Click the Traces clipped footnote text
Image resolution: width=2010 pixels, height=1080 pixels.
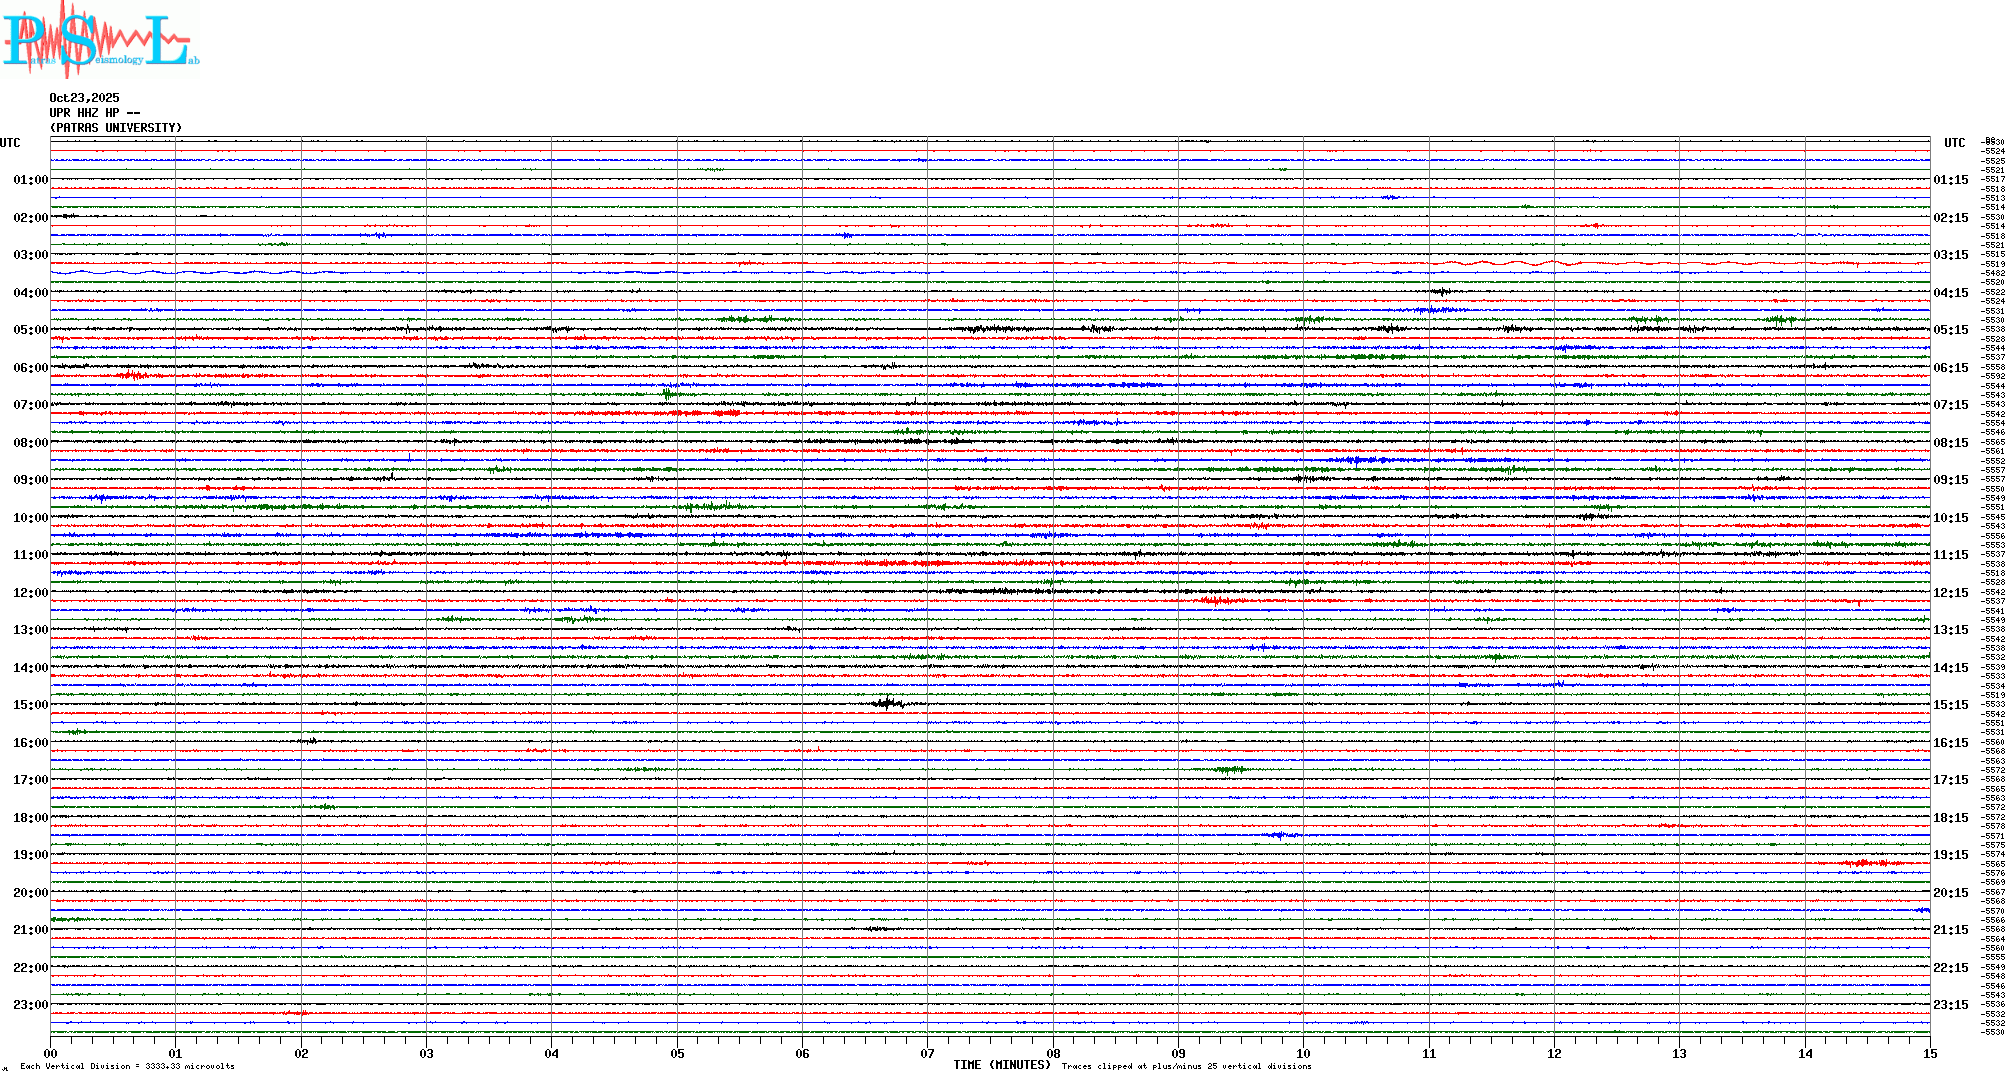tap(1186, 1066)
